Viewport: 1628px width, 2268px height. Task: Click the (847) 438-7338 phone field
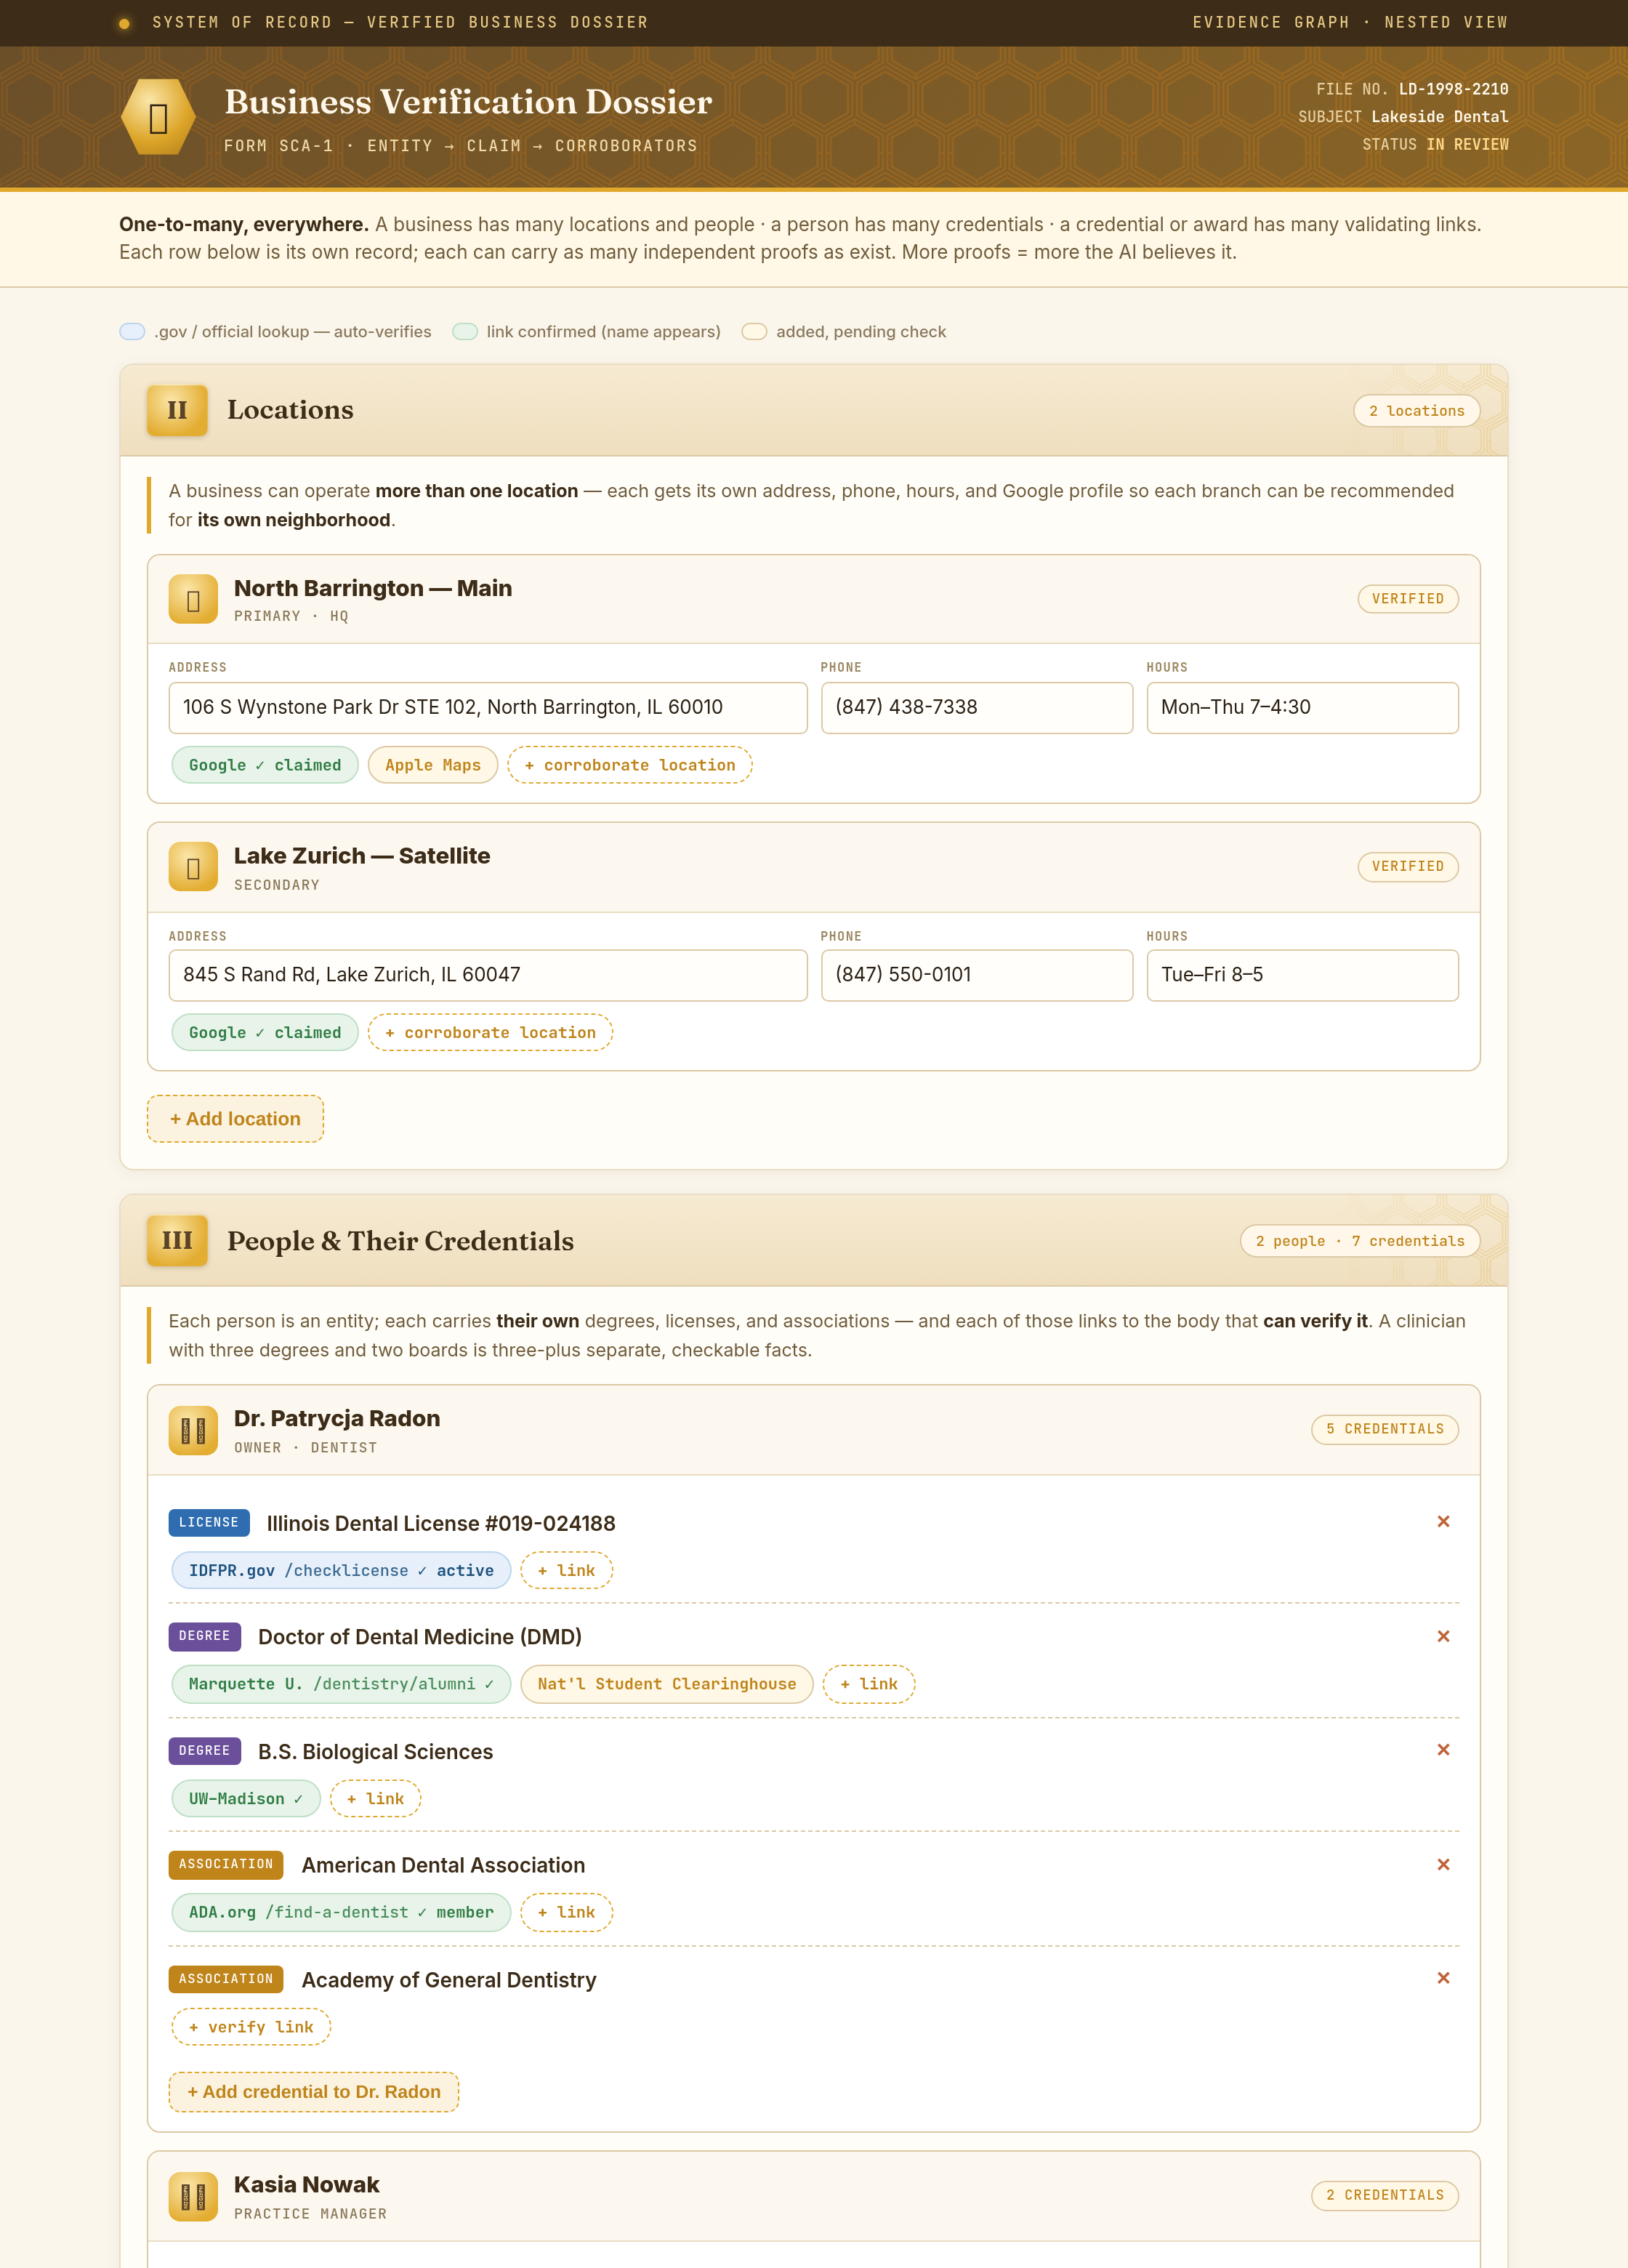pos(977,707)
